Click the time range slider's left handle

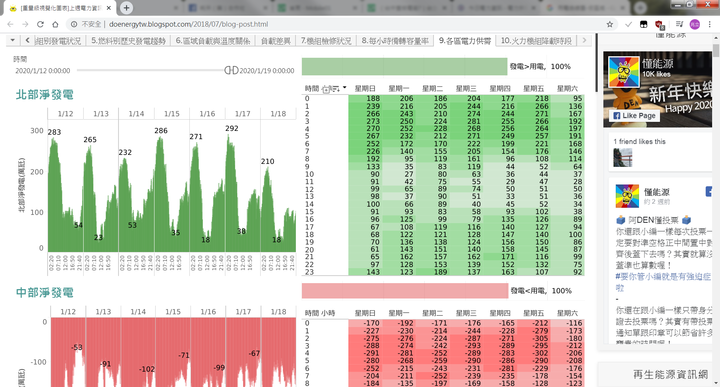click(228, 70)
